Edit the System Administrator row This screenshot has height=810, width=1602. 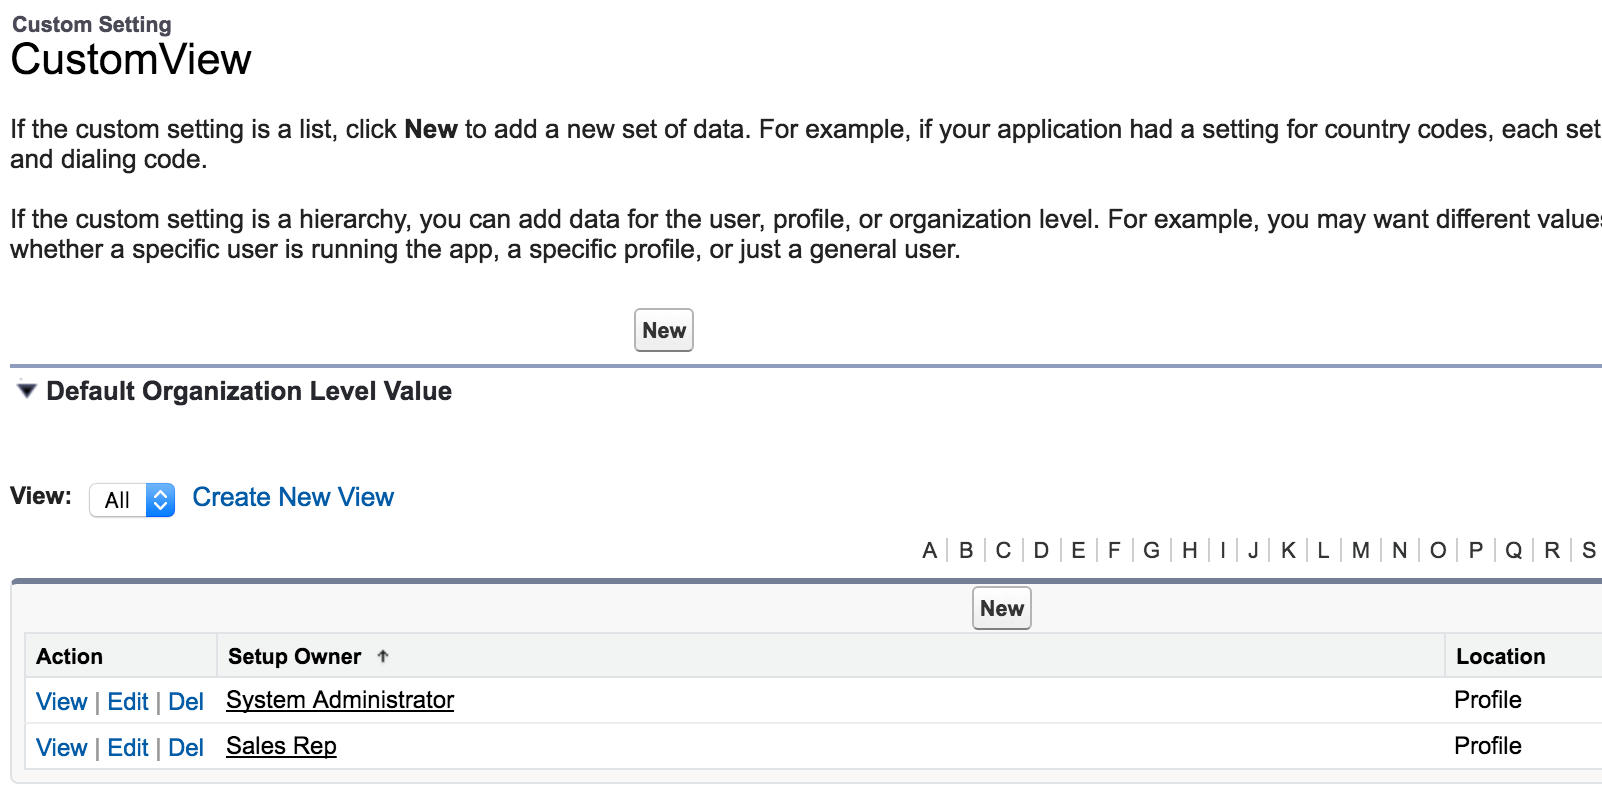tap(128, 702)
